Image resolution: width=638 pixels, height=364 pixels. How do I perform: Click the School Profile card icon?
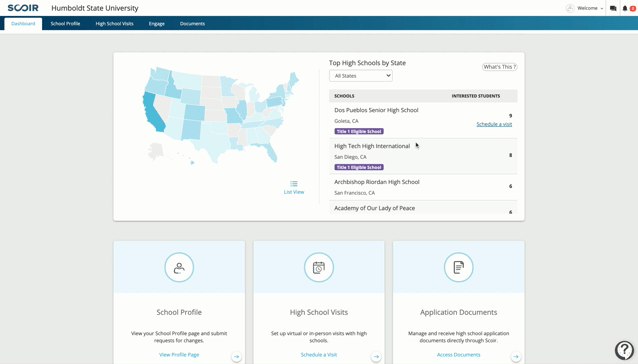[179, 267]
